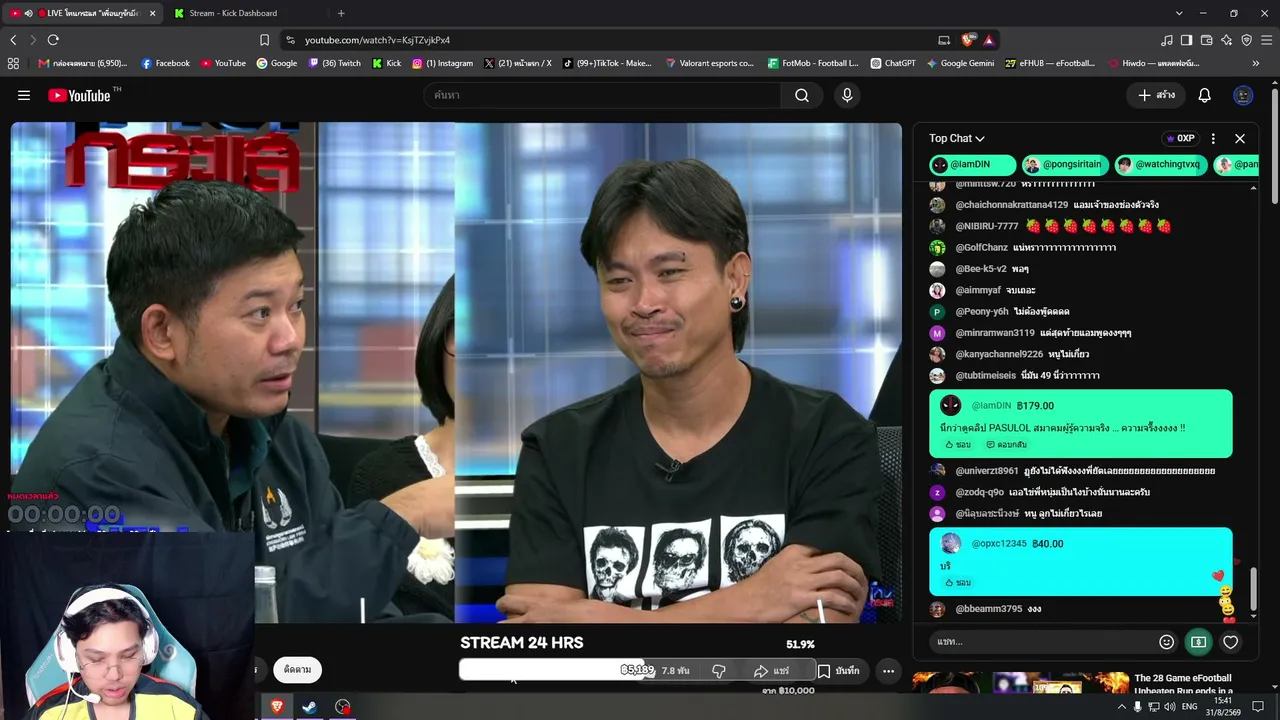Screen dimensions: 1280x720
Task: Open the Windows notification center icon
Action: [1258, 707]
